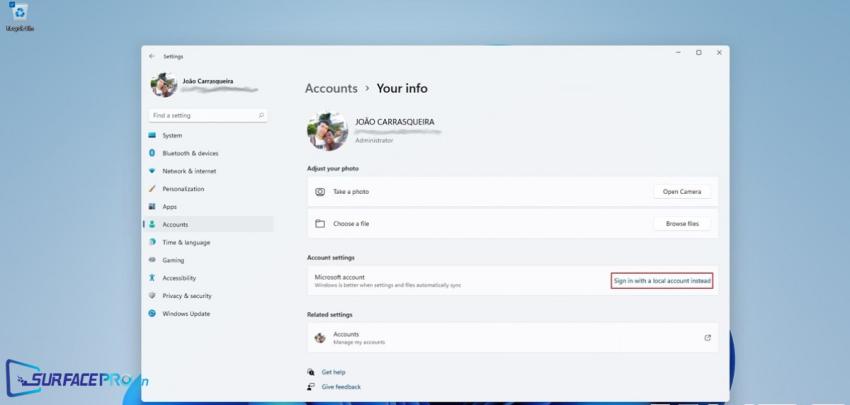Select Accounts in sidebar

point(208,224)
